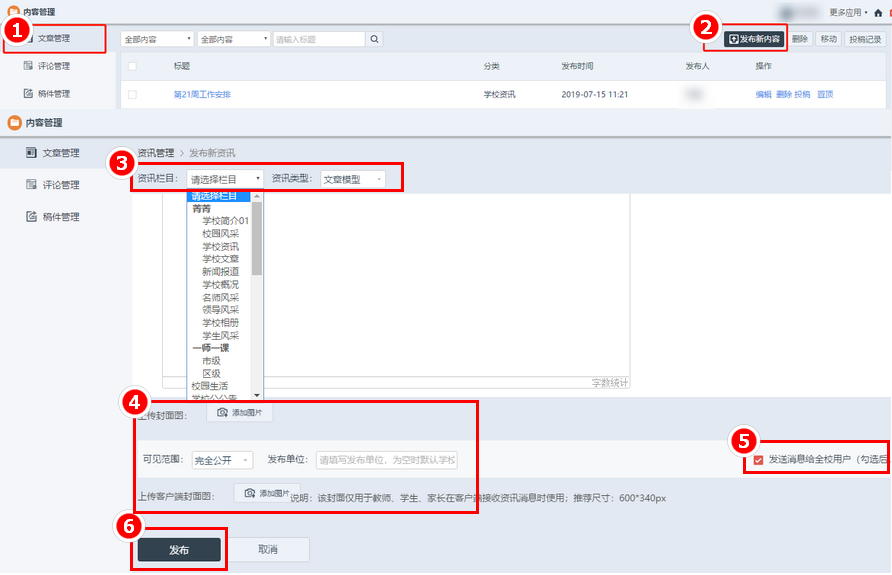
Task: Expand the 可见范围 完全公开 dropdown
Action: pos(221,460)
